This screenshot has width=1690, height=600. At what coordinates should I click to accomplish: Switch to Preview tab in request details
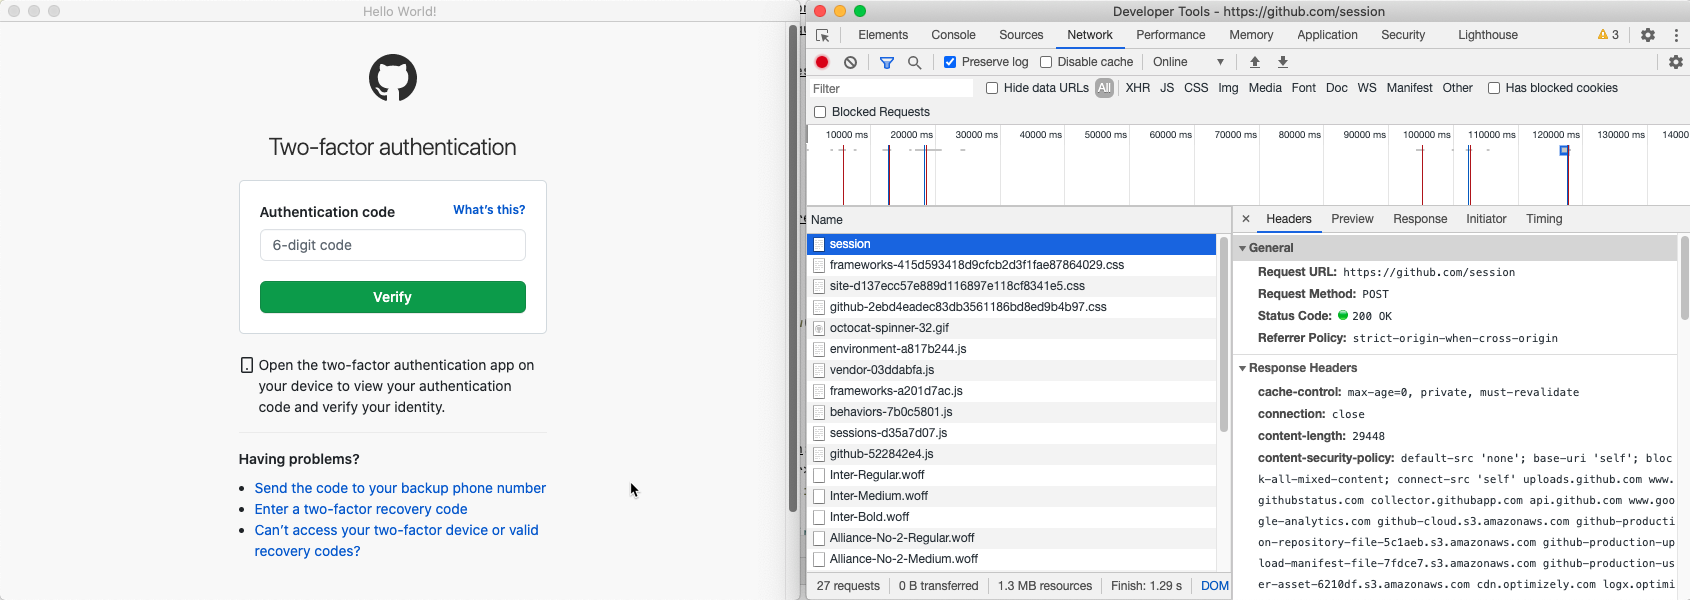point(1352,219)
